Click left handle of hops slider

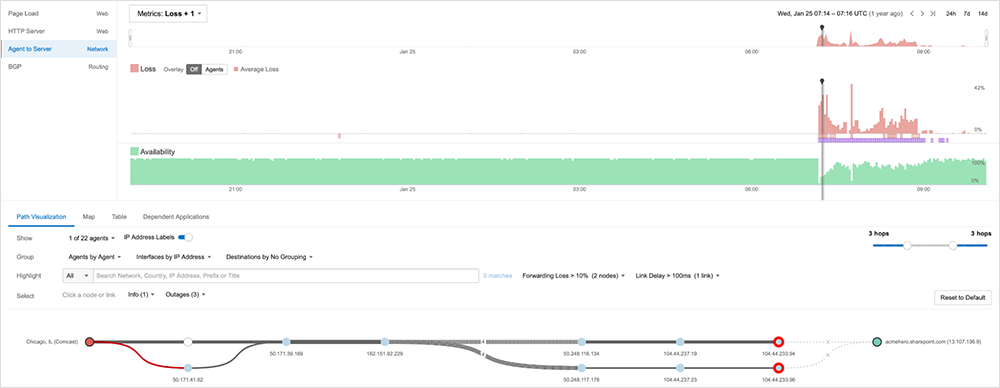(907, 245)
